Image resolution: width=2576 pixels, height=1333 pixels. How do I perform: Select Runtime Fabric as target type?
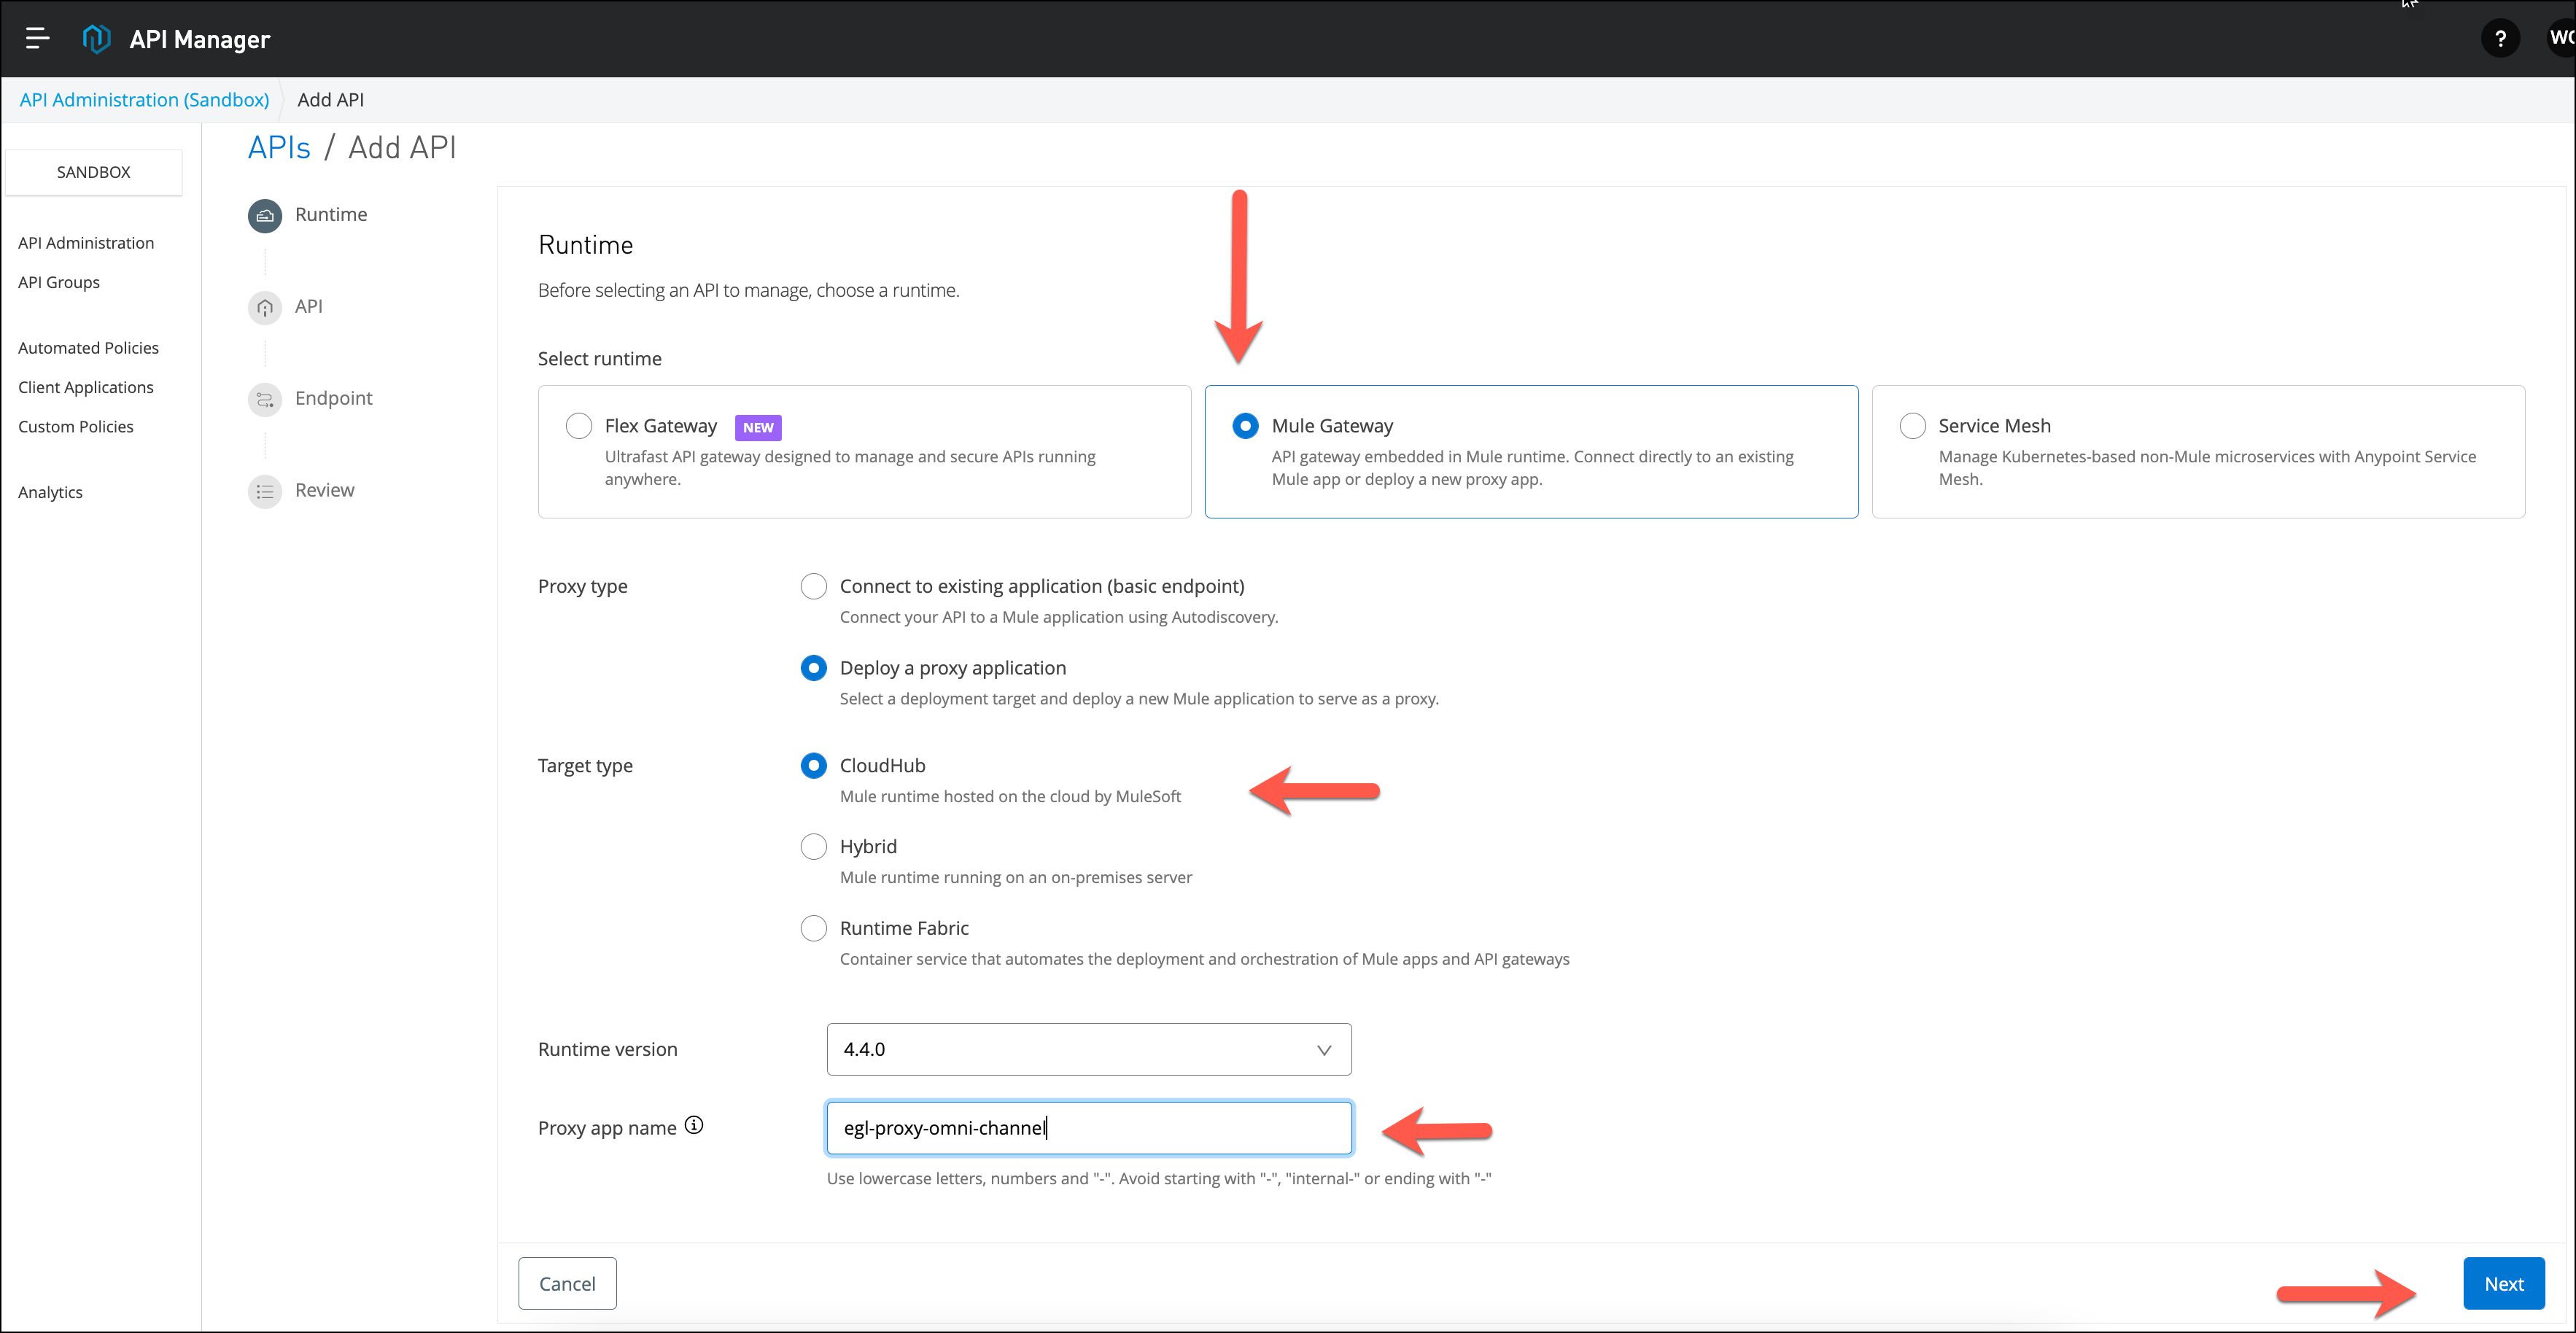click(814, 929)
